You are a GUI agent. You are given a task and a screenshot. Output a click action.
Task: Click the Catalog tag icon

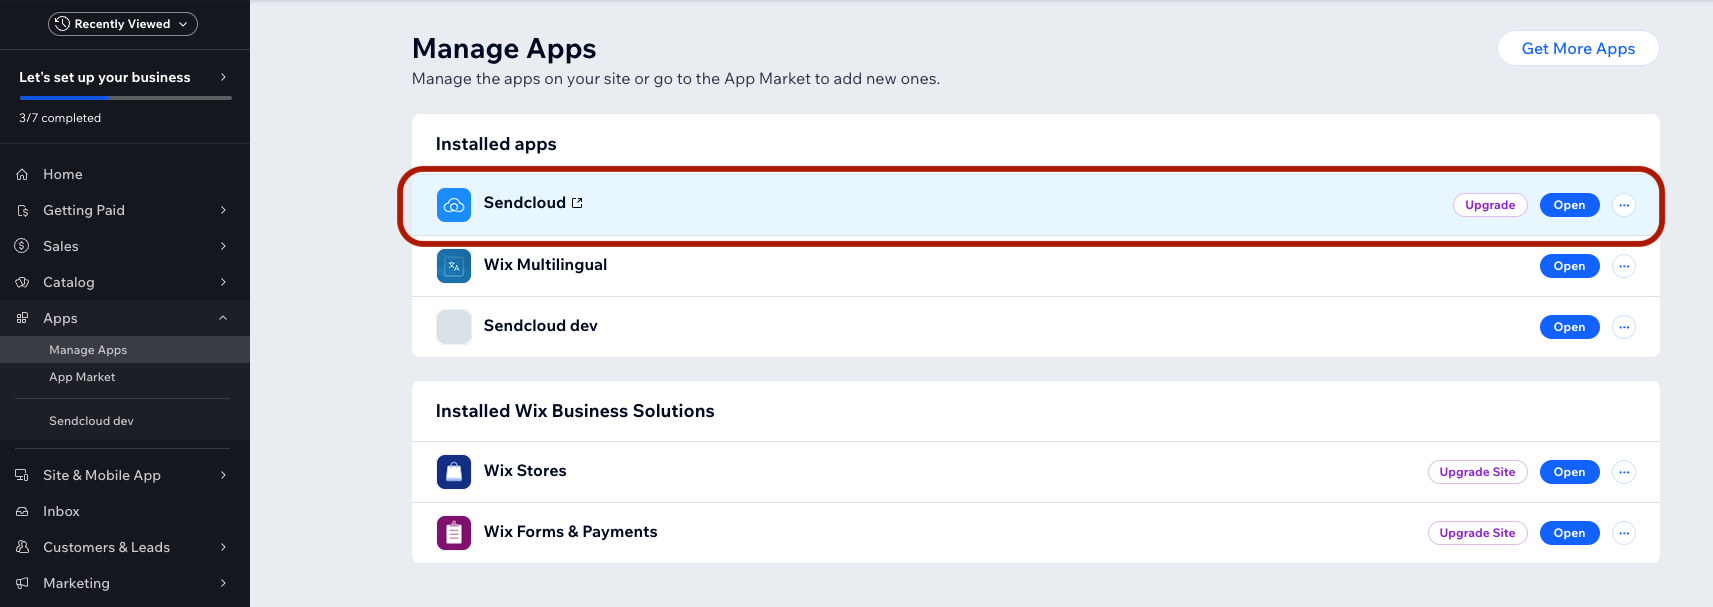[x=22, y=282]
